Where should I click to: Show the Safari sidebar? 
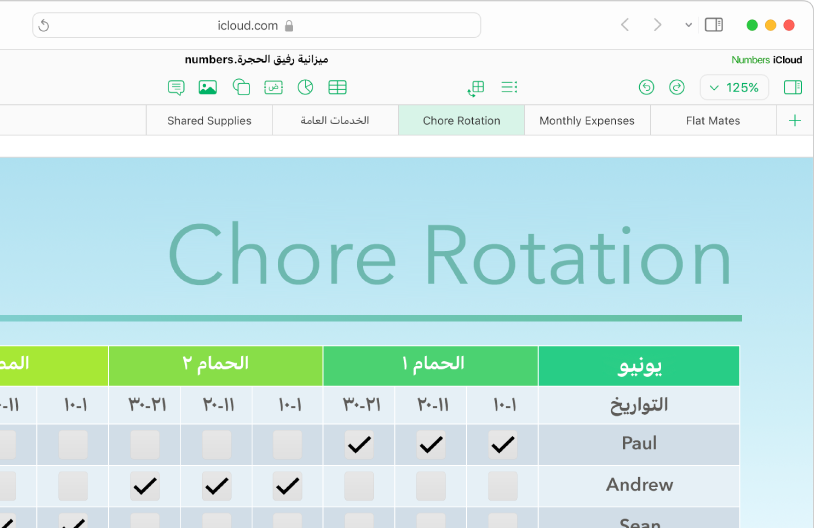point(714,24)
